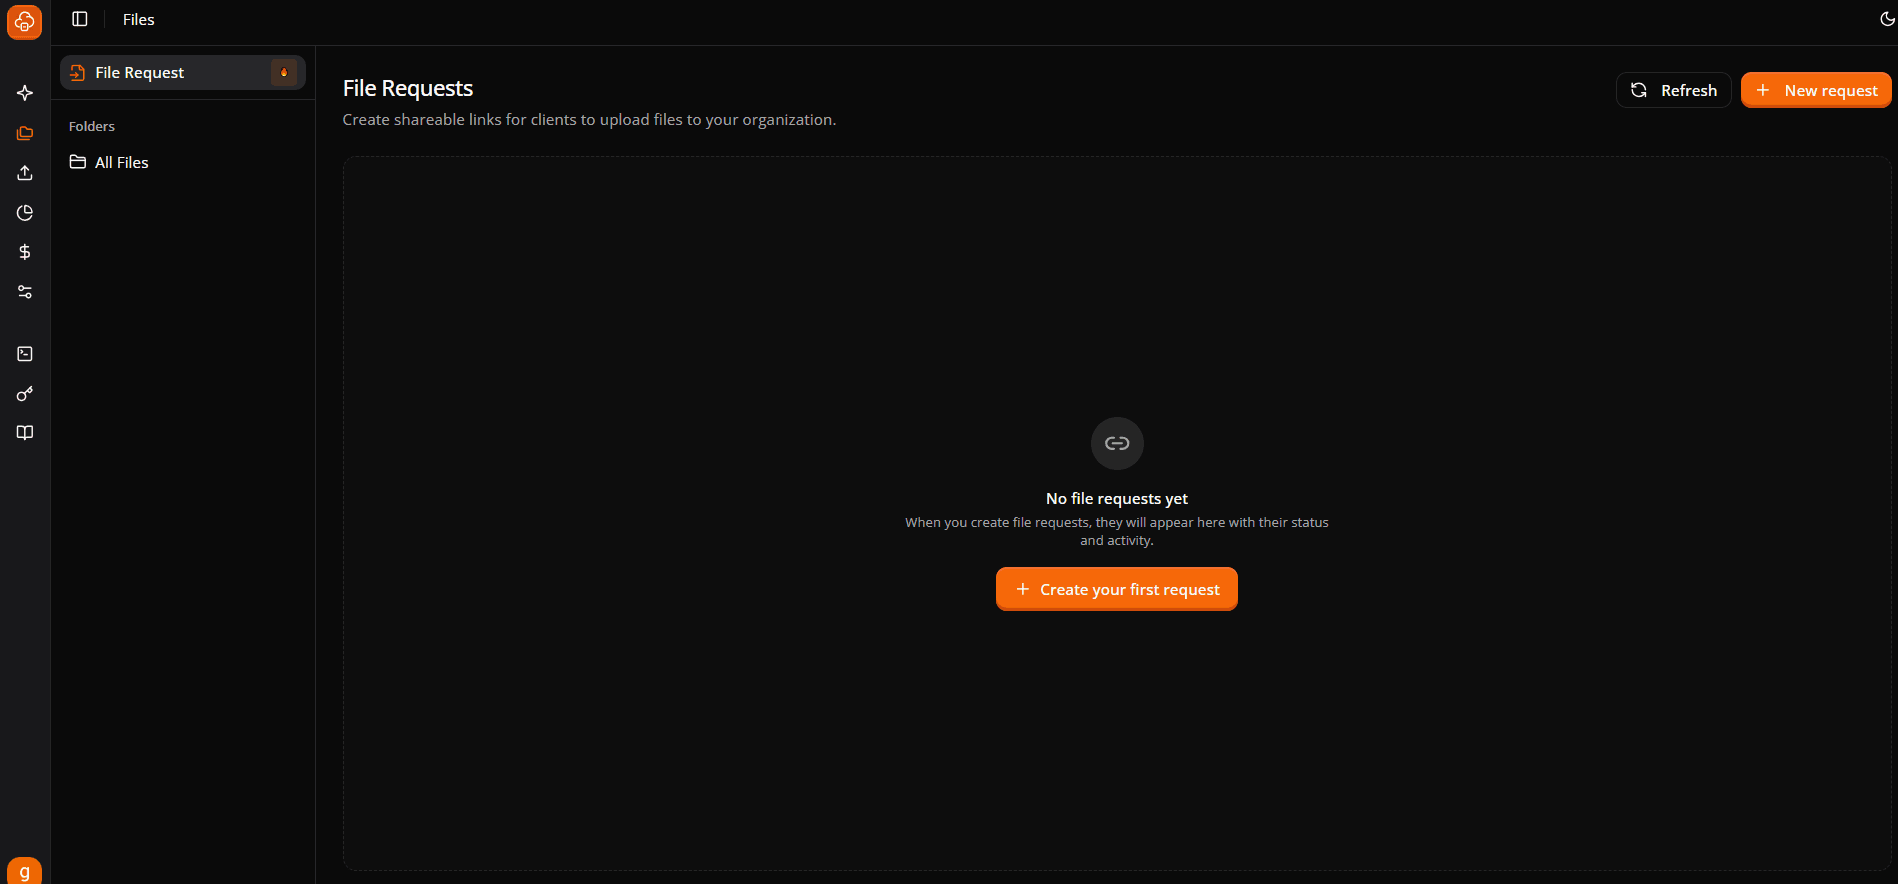Click the No file requests yet text
Image resolution: width=1898 pixels, height=884 pixels.
[x=1117, y=498]
